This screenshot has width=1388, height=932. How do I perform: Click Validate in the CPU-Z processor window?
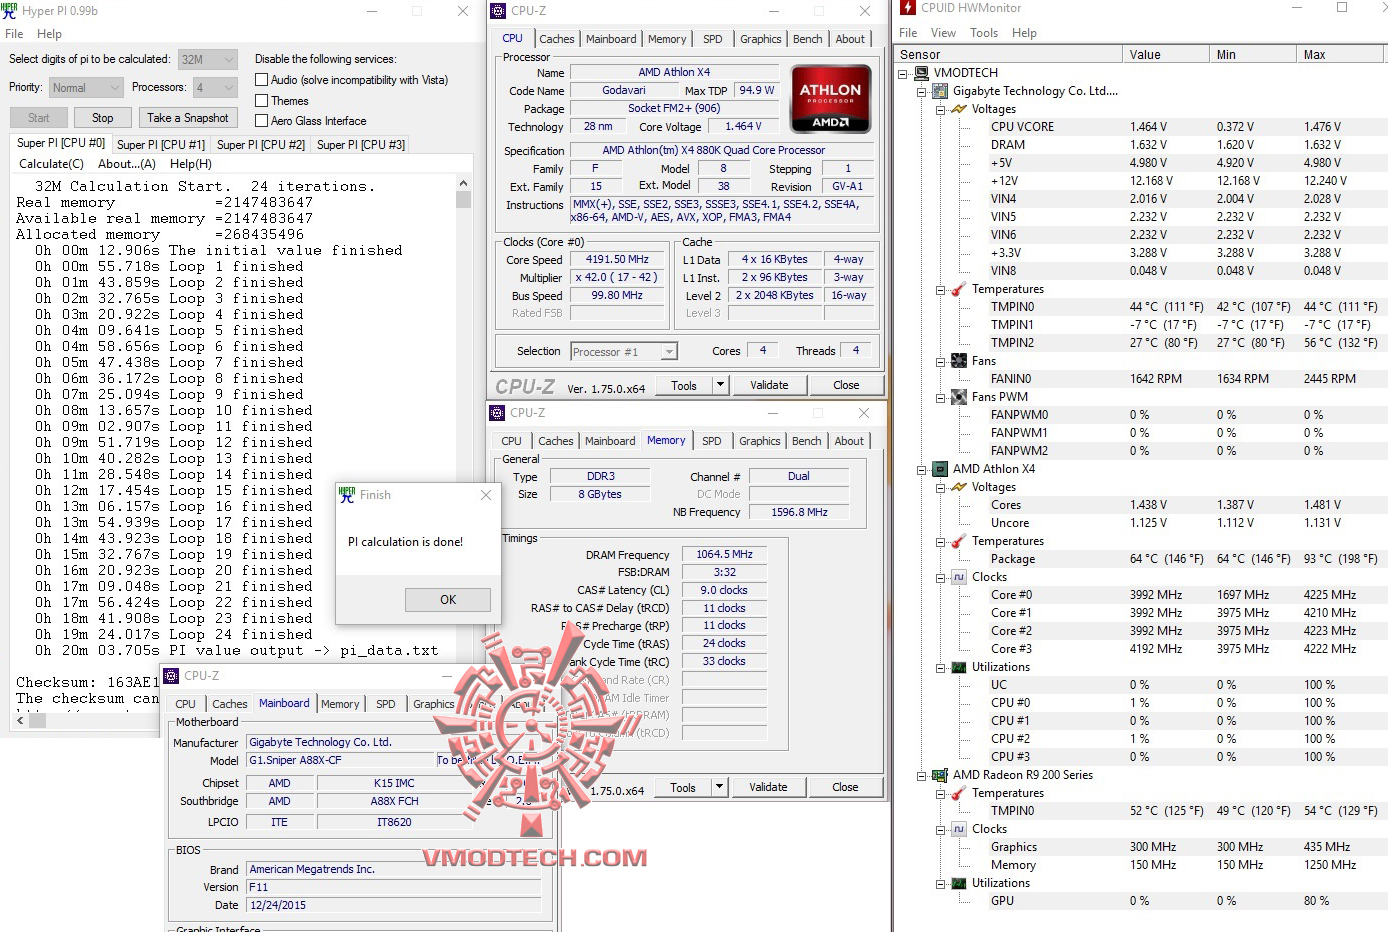coord(769,385)
